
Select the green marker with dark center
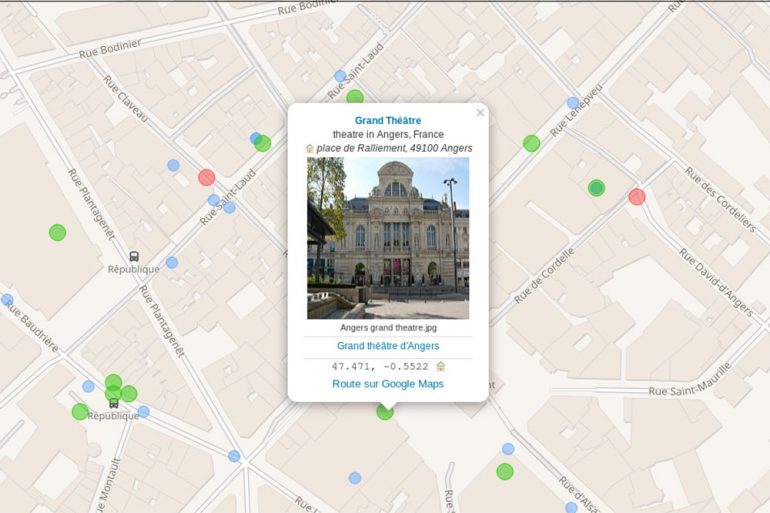click(597, 187)
